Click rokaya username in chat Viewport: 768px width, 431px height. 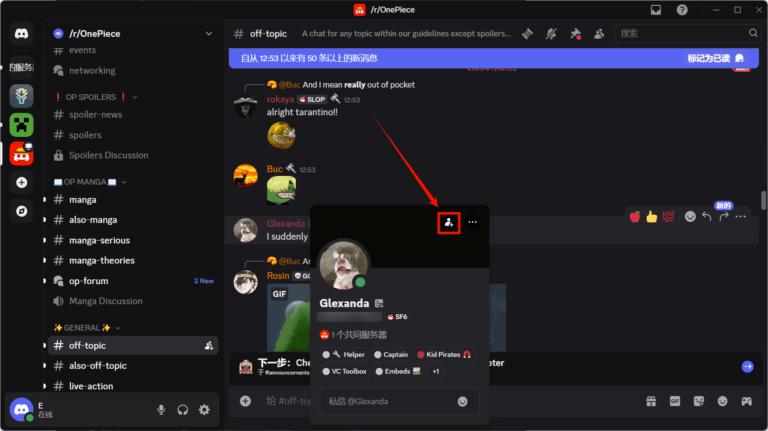point(280,99)
